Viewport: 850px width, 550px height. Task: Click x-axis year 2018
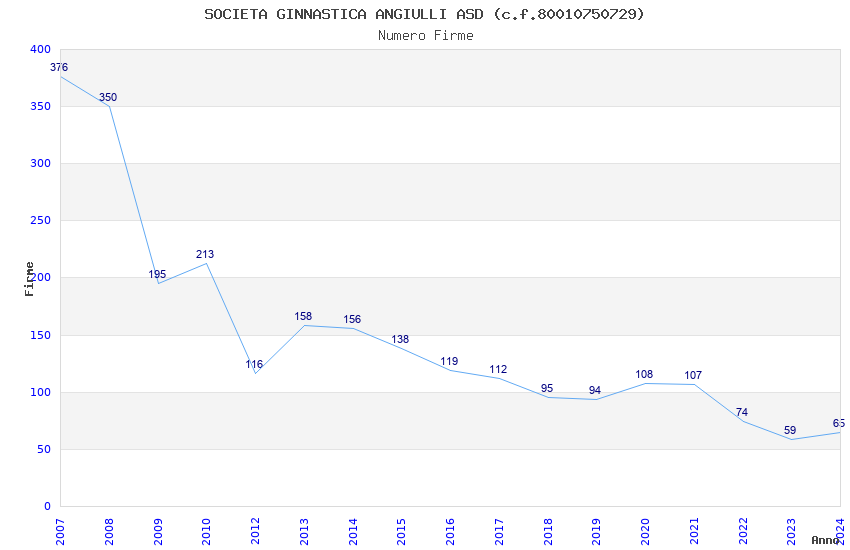click(x=548, y=532)
